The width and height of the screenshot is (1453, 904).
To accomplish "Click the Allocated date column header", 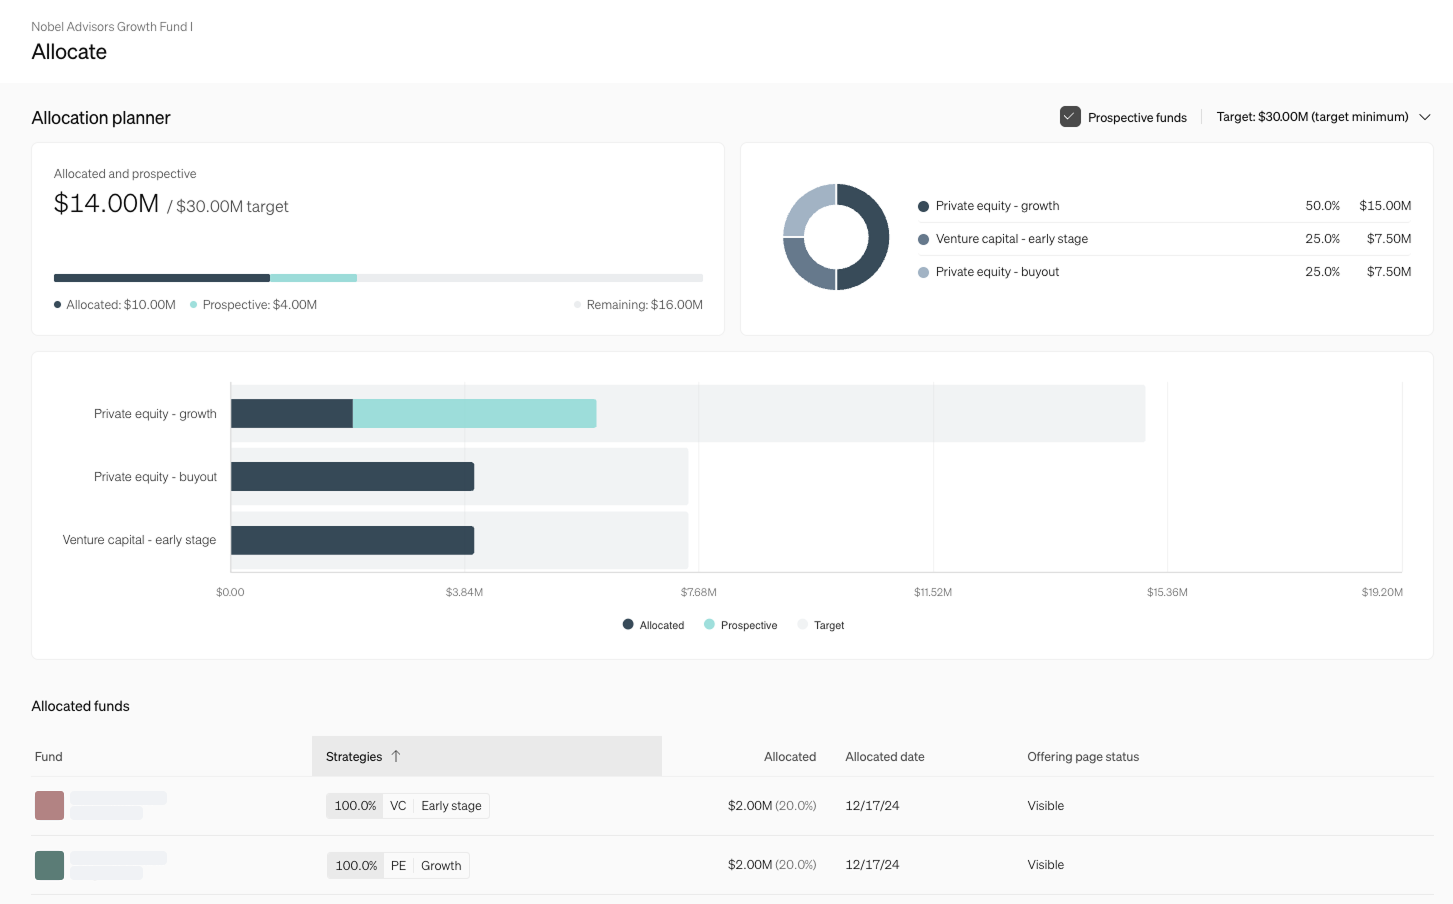I will pyautogui.click(x=884, y=757).
